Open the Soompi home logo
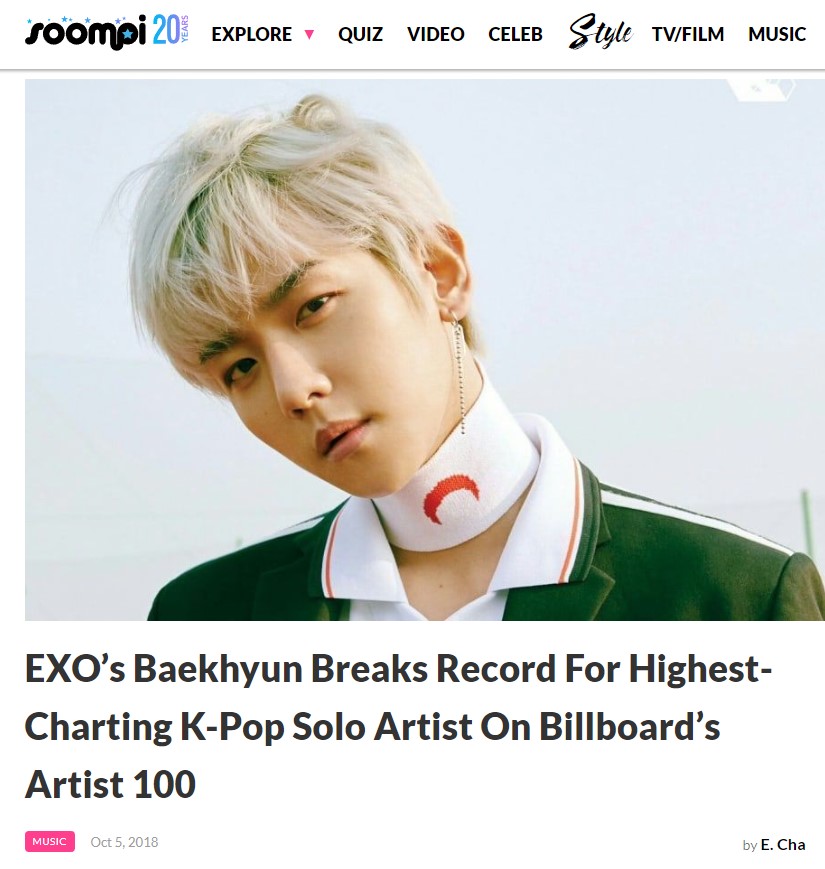The height and width of the screenshot is (869, 825). click(86, 32)
